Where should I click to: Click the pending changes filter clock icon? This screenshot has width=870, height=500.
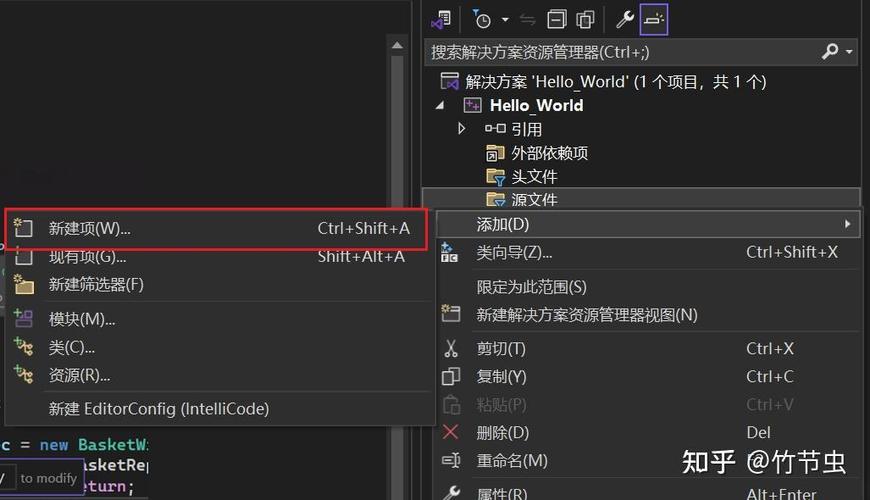(481, 20)
